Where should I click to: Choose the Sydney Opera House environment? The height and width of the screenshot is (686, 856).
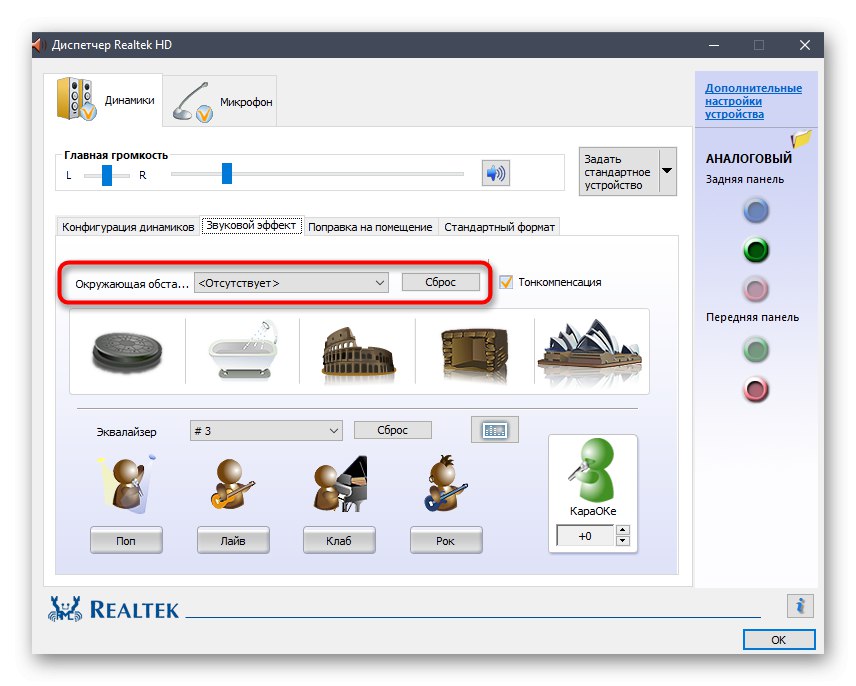pyautogui.click(x=590, y=350)
